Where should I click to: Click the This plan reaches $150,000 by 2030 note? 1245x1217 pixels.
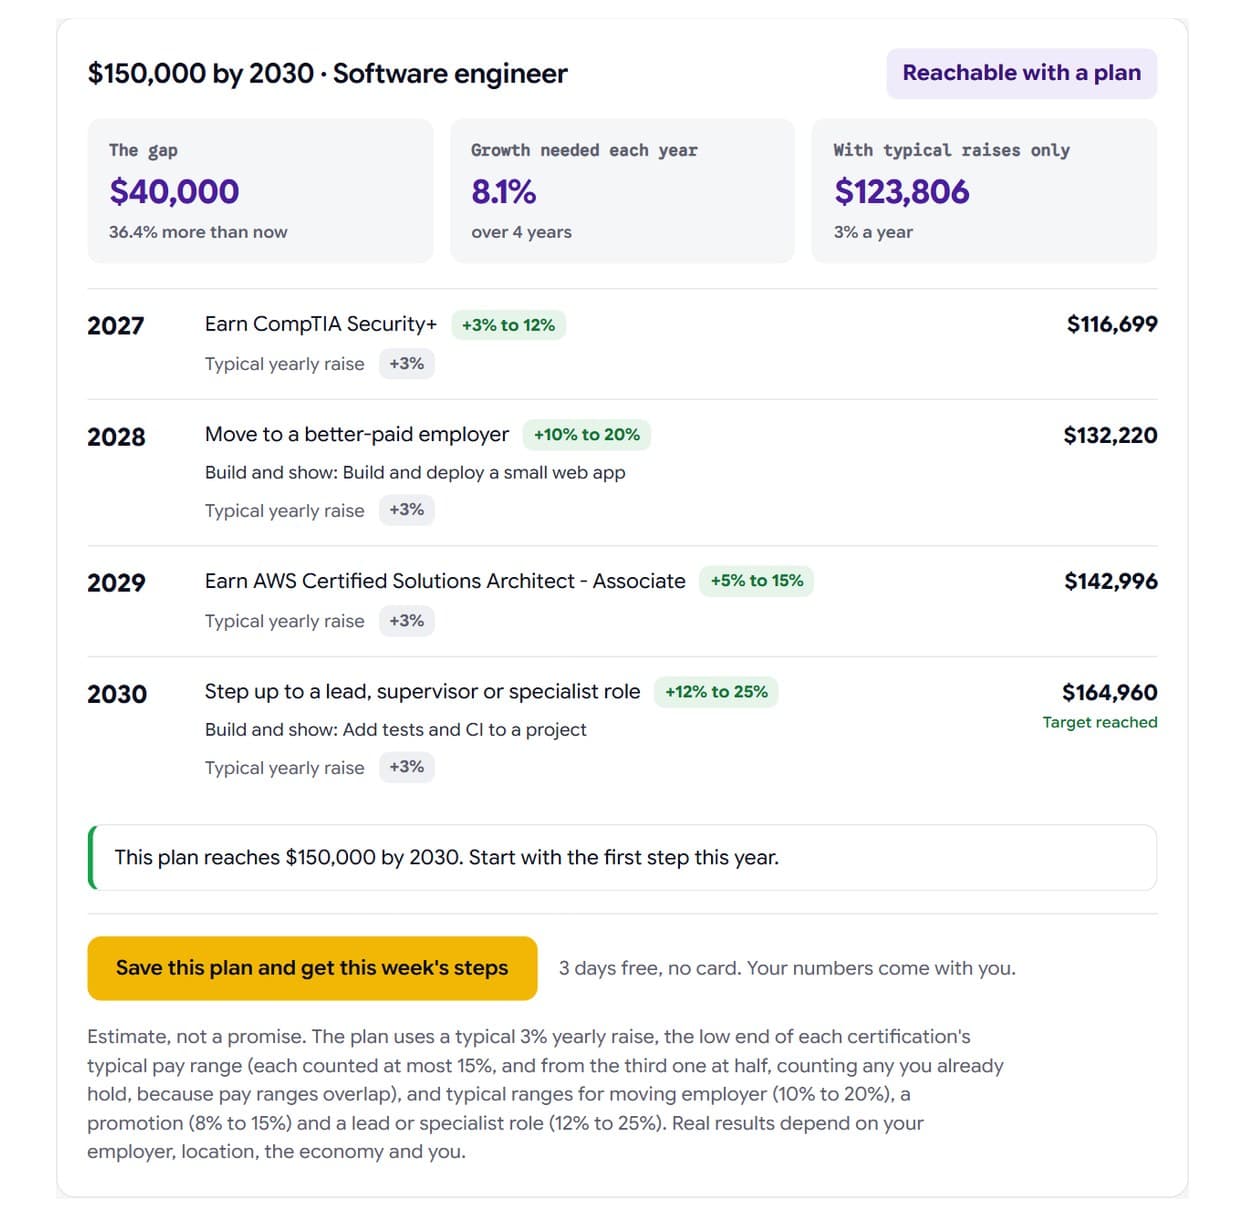click(x=622, y=857)
